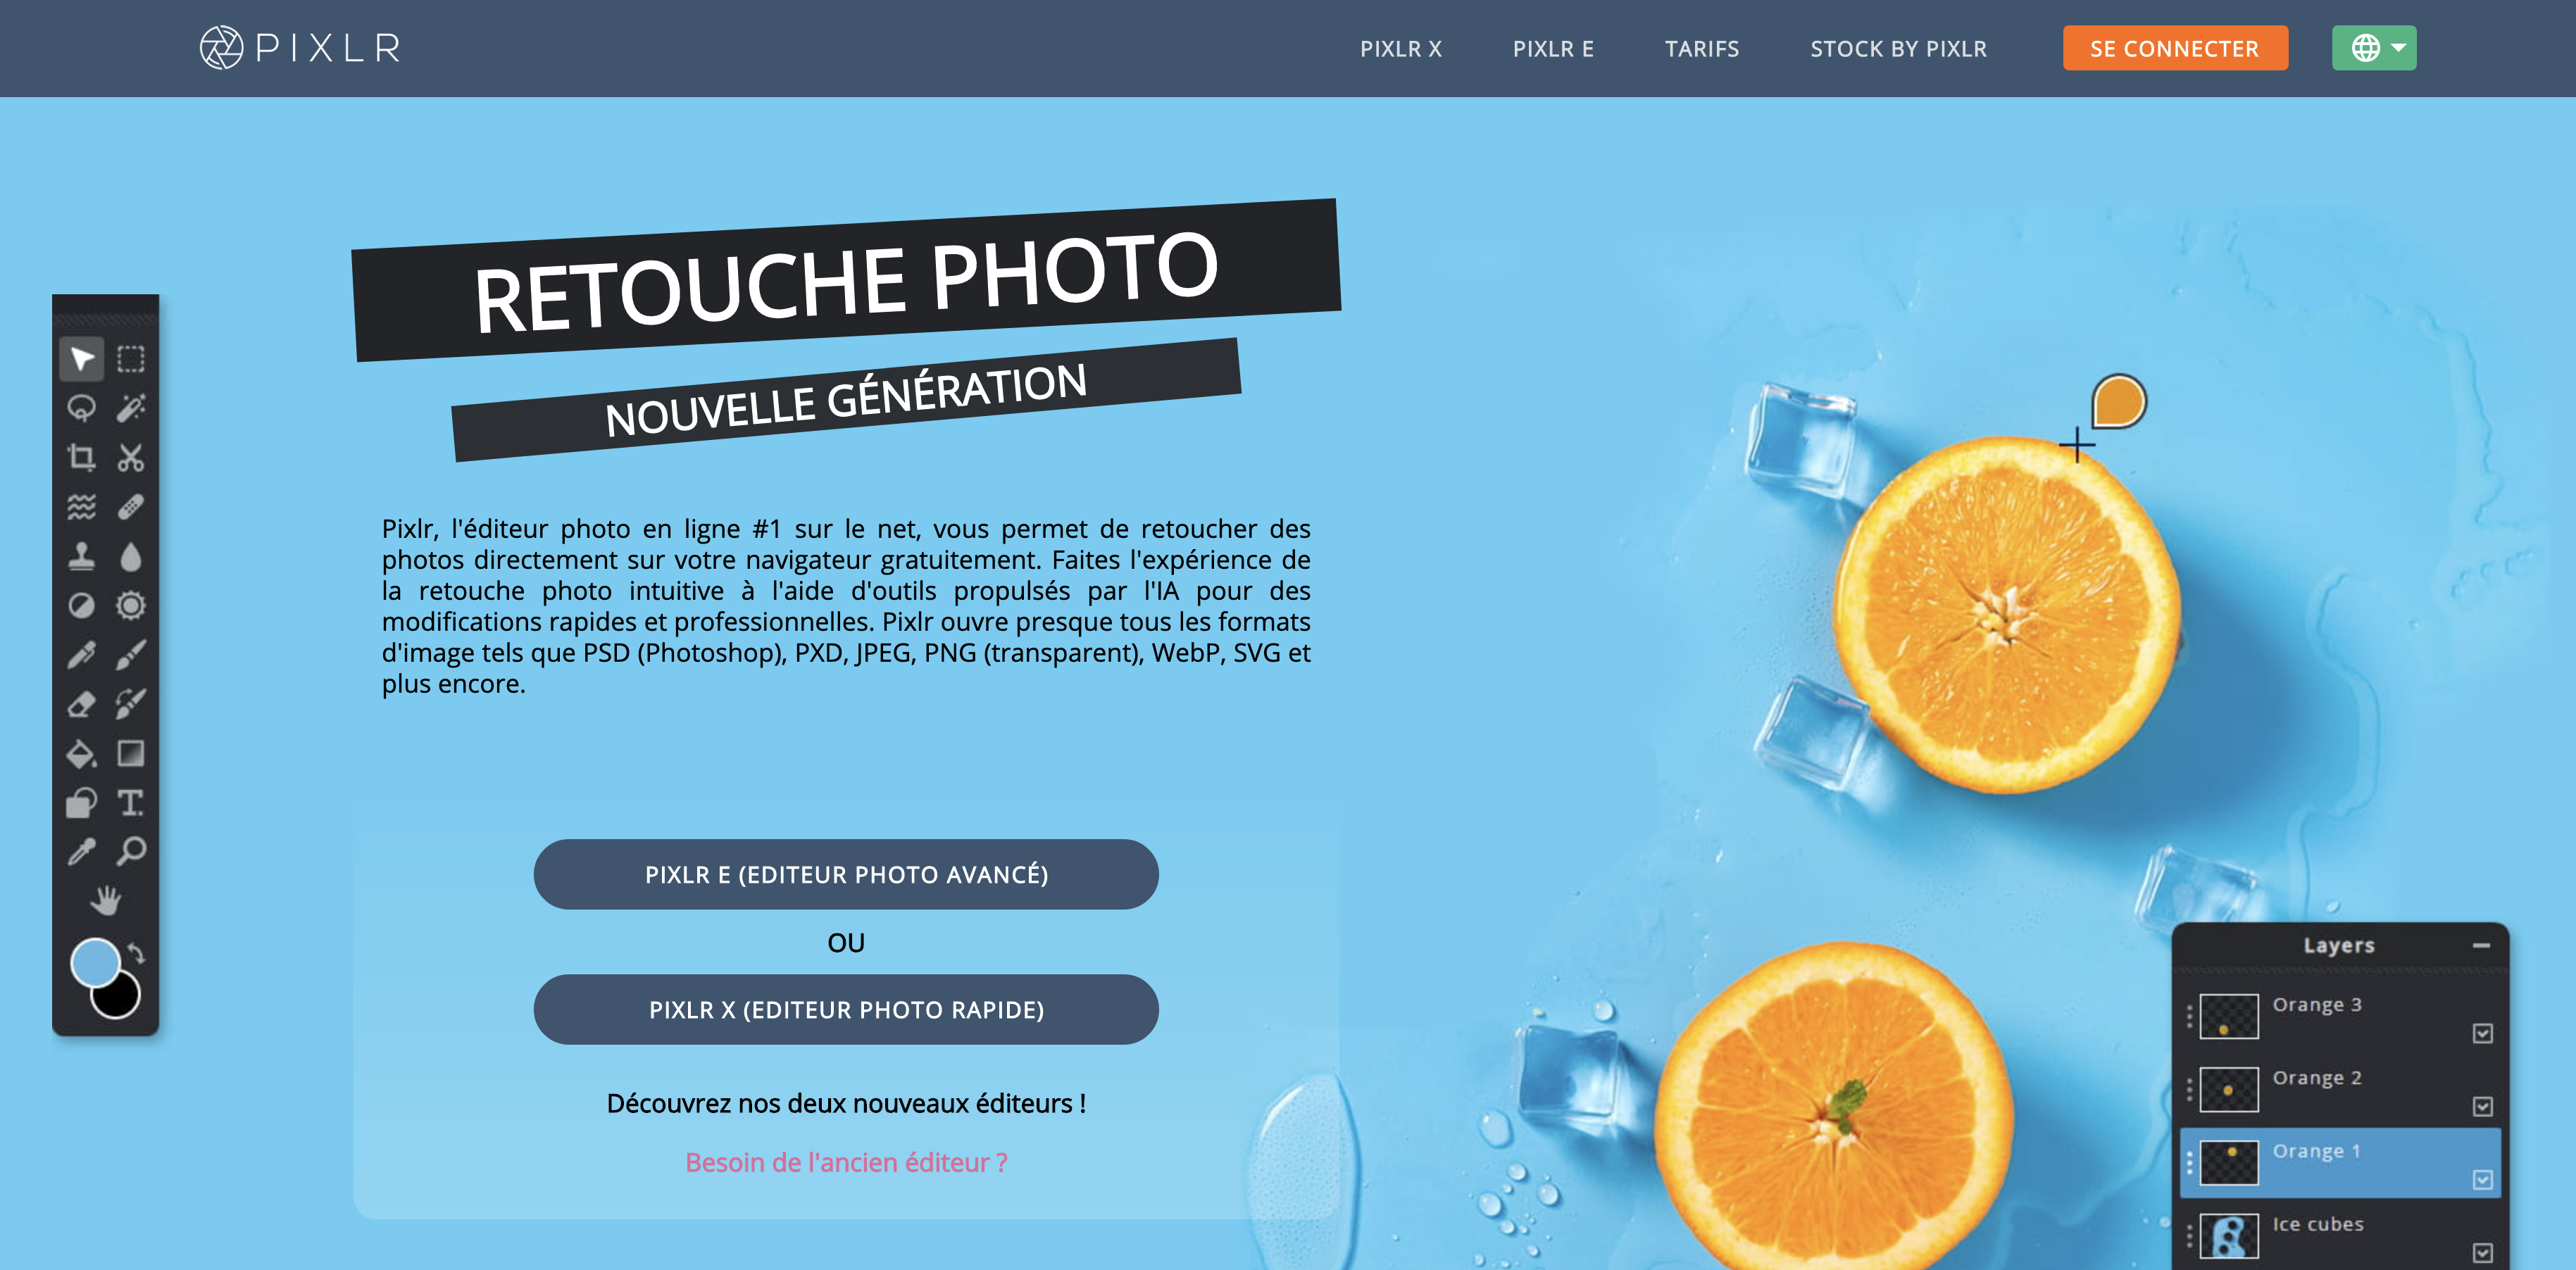This screenshot has width=2576, height=1270.
Task: Choose the Zoom magnifier tool
Action: 131,851
